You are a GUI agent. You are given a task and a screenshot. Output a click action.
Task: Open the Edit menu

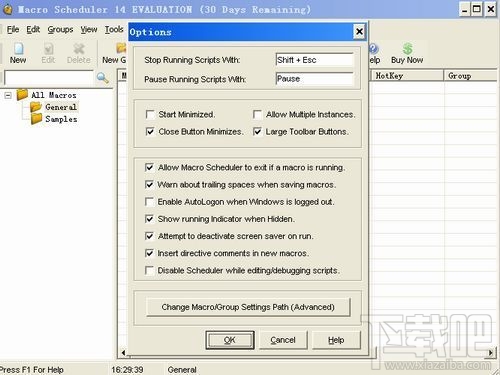(x=33, y=30)
